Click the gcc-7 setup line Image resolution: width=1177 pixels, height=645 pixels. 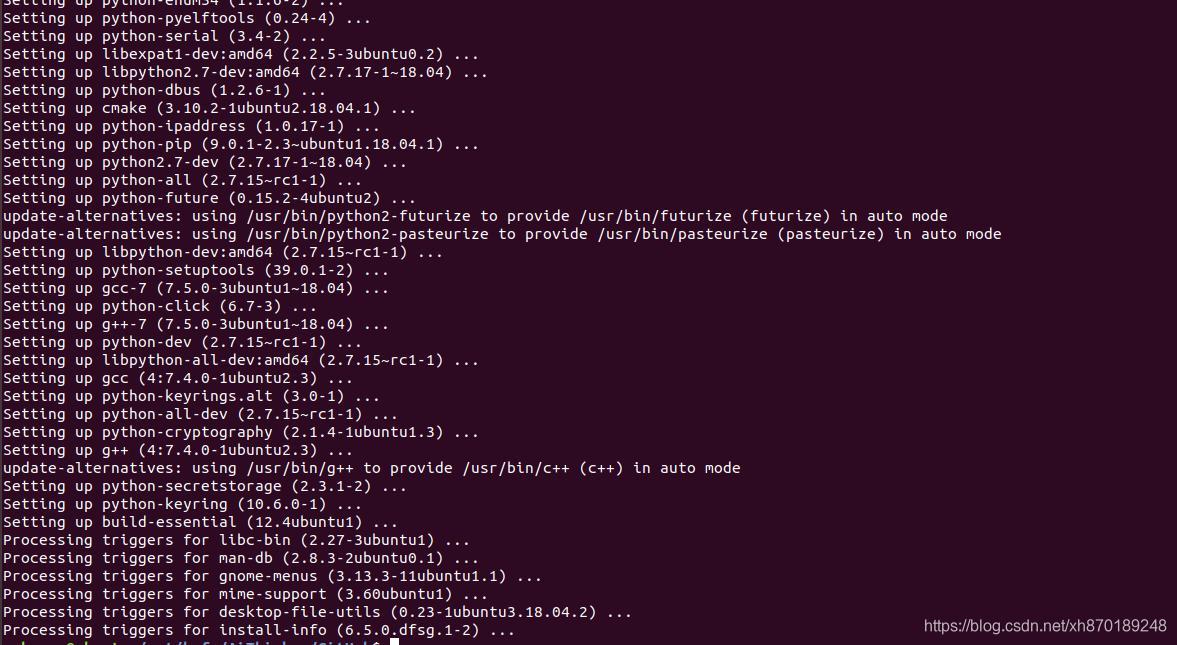tap(196, 288)
